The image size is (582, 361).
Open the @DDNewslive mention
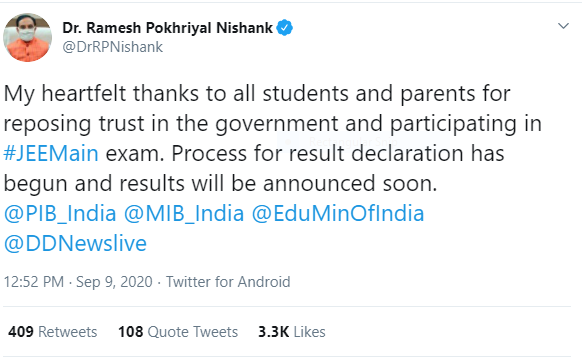coord(75,244)
